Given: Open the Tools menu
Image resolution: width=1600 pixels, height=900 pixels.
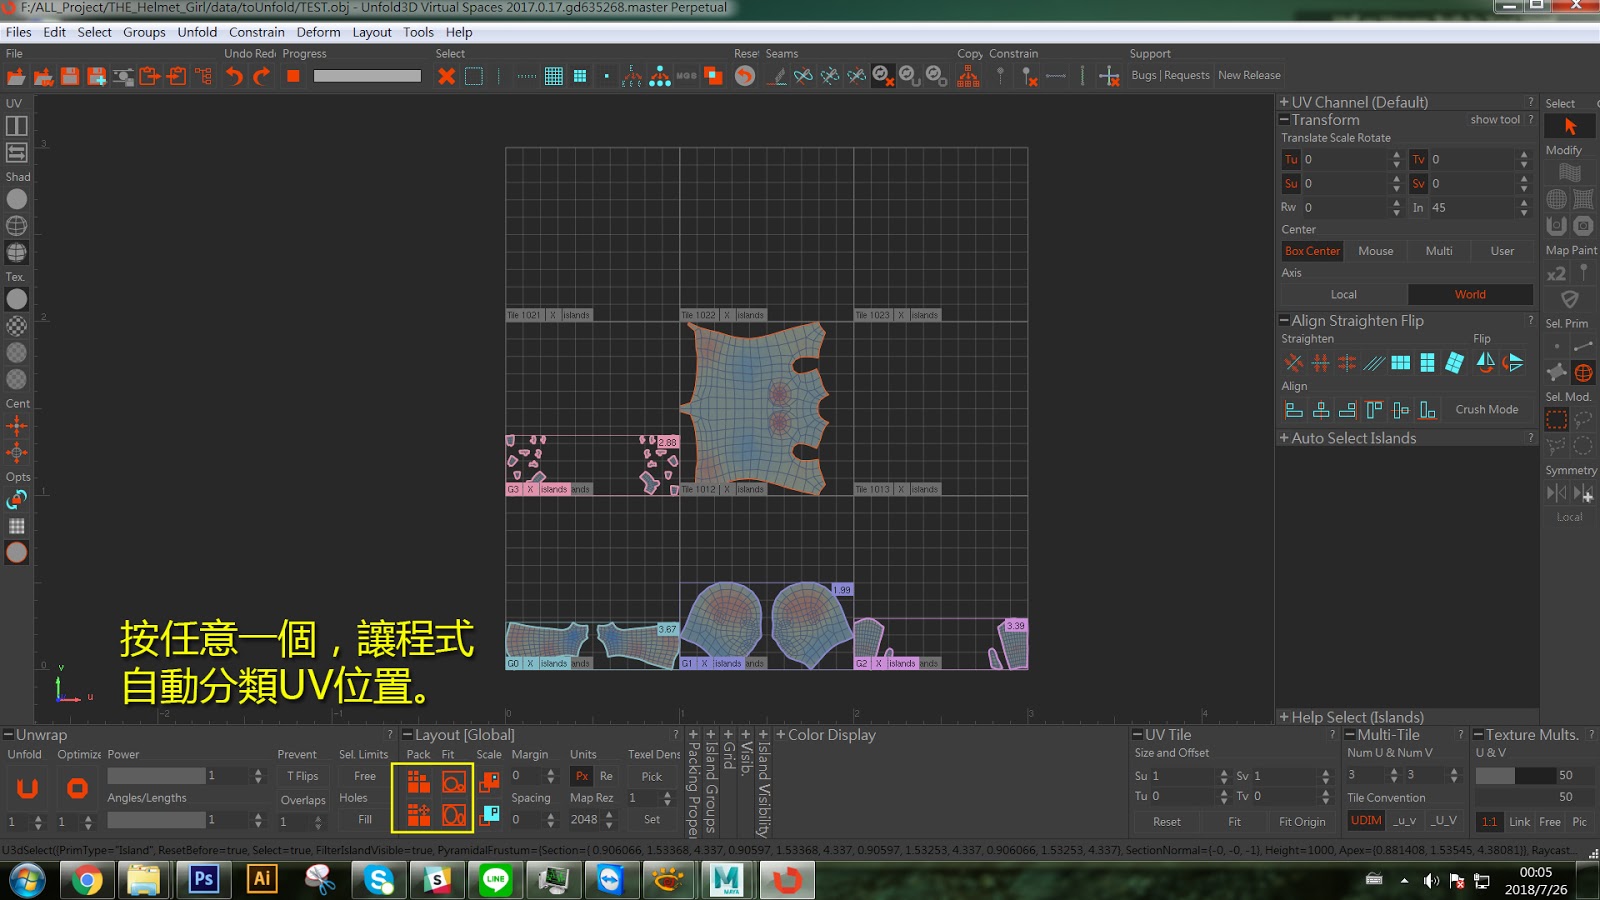Looking at the screenshot, I should pos(418,32).
